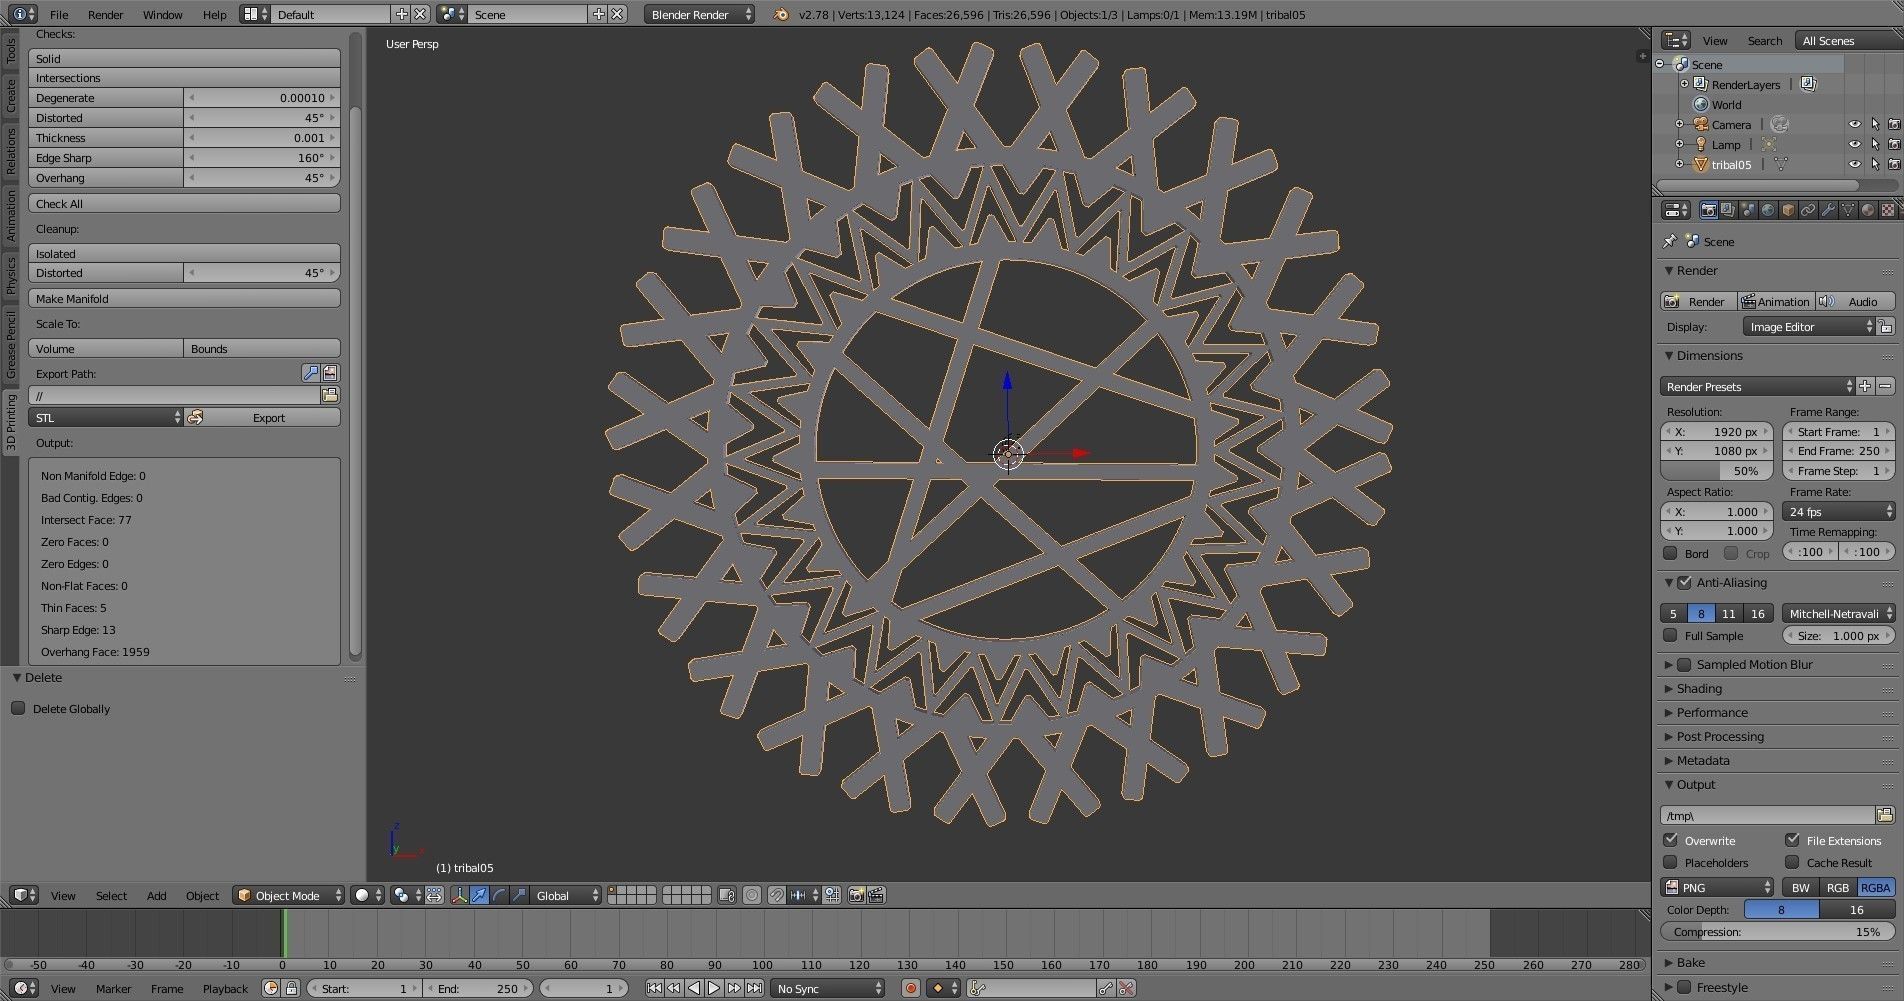Open the World properties tab icon
1904x1001 pixels.
coord(1768,210)
